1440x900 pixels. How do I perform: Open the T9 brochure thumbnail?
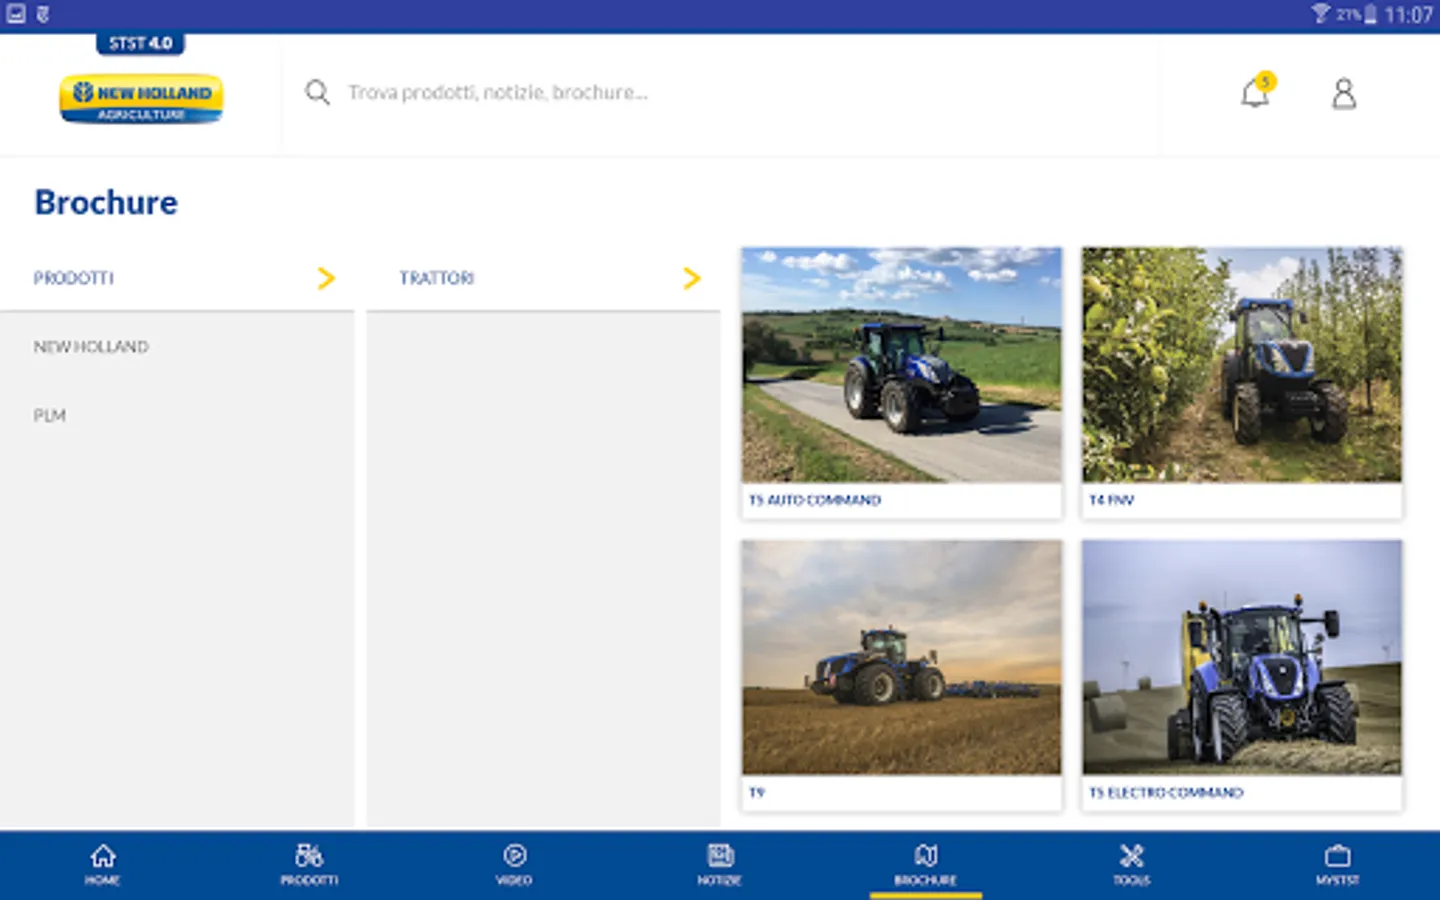(902, 657)
